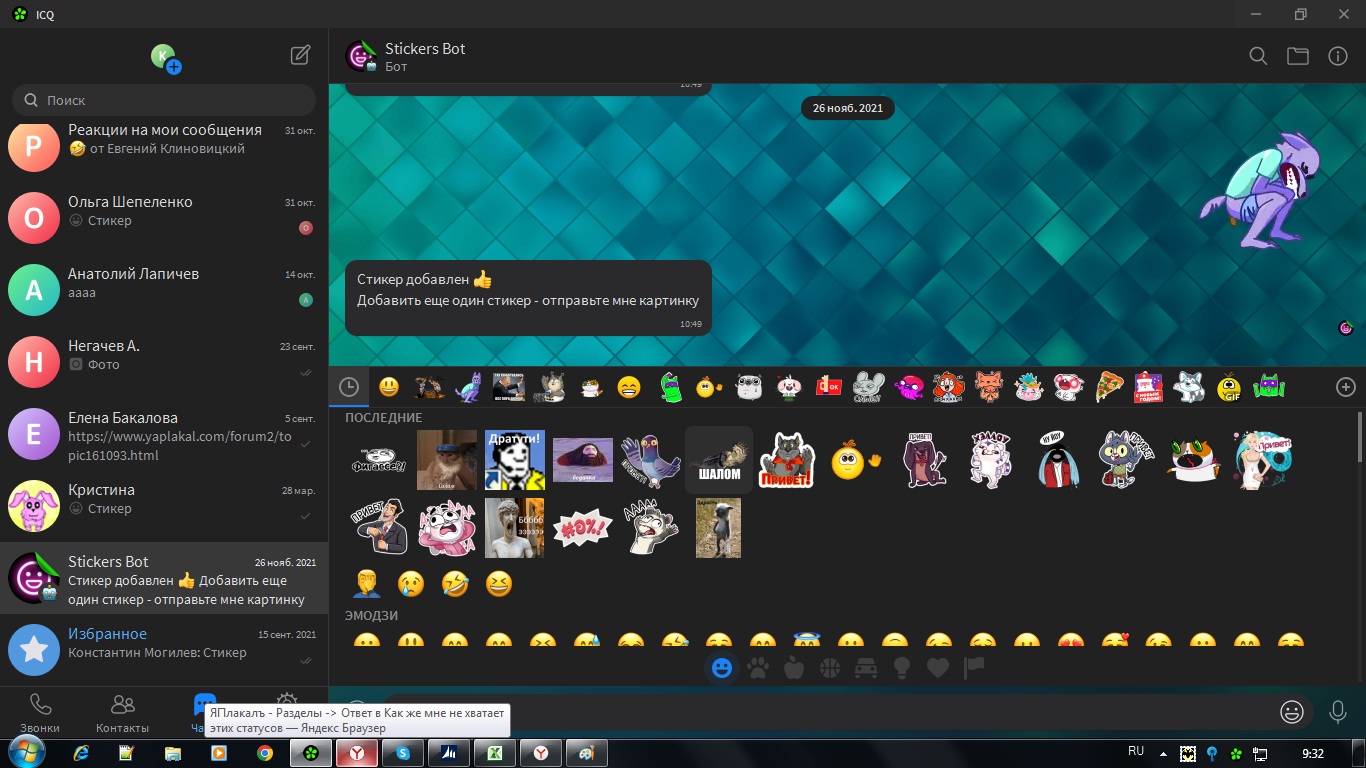The height and width of the screenshot is (768, 1366).
Task: Send the blonde woman Привет sticker
Action: [1263, 460]
